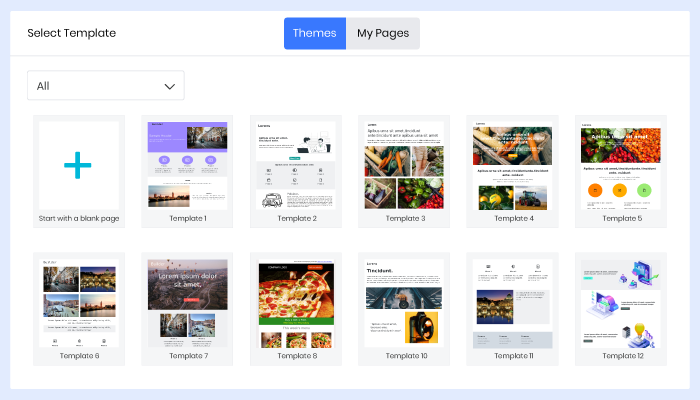Click the dropdown chevron arrow
Screen dimensions: 700x400
[170, 86]
